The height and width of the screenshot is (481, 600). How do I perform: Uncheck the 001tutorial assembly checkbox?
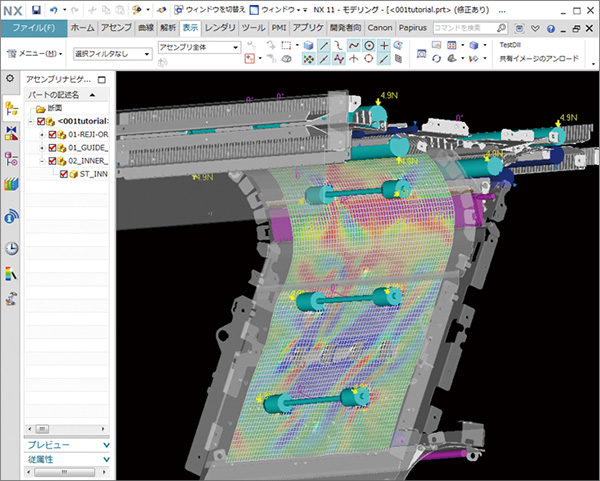pyautogui.click(x=41, y=121)
